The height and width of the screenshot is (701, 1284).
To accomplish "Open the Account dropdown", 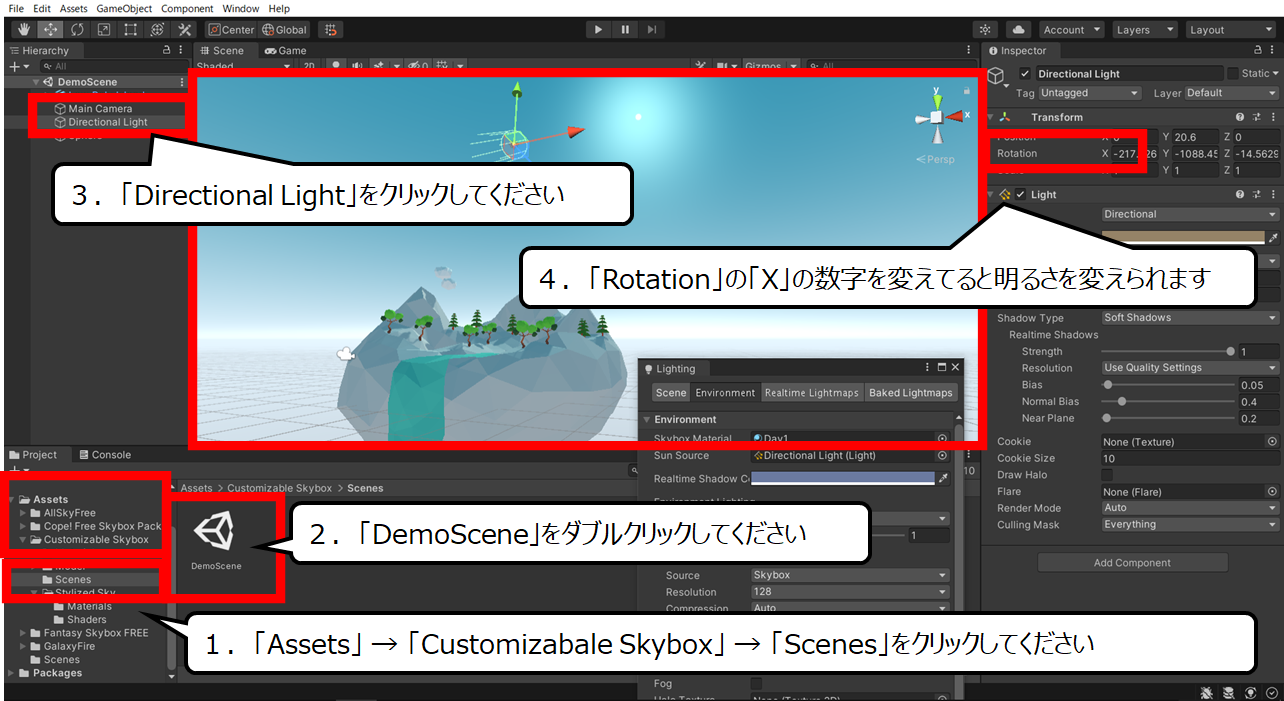I will (x=1072, y=30).
